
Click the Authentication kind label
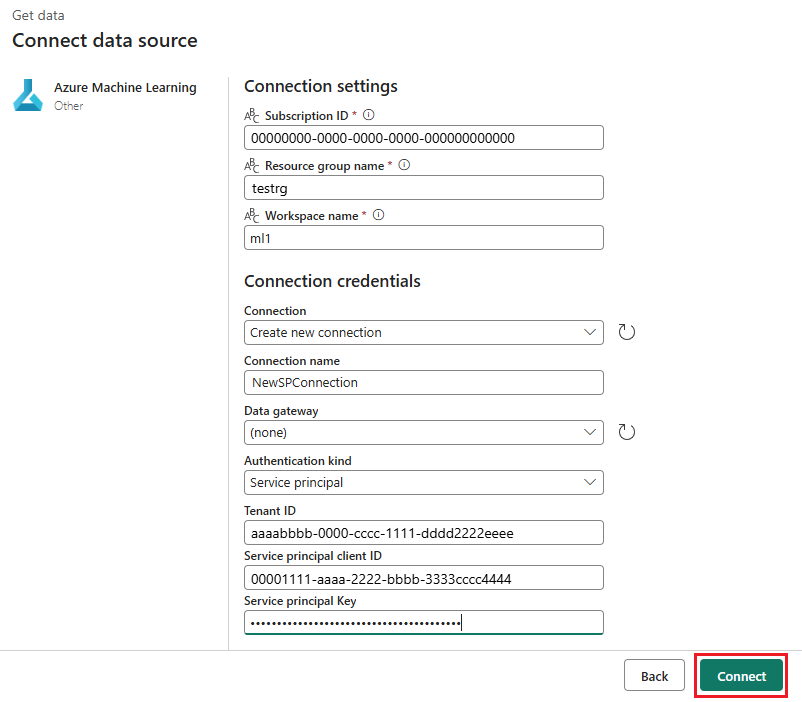(298, 460)
